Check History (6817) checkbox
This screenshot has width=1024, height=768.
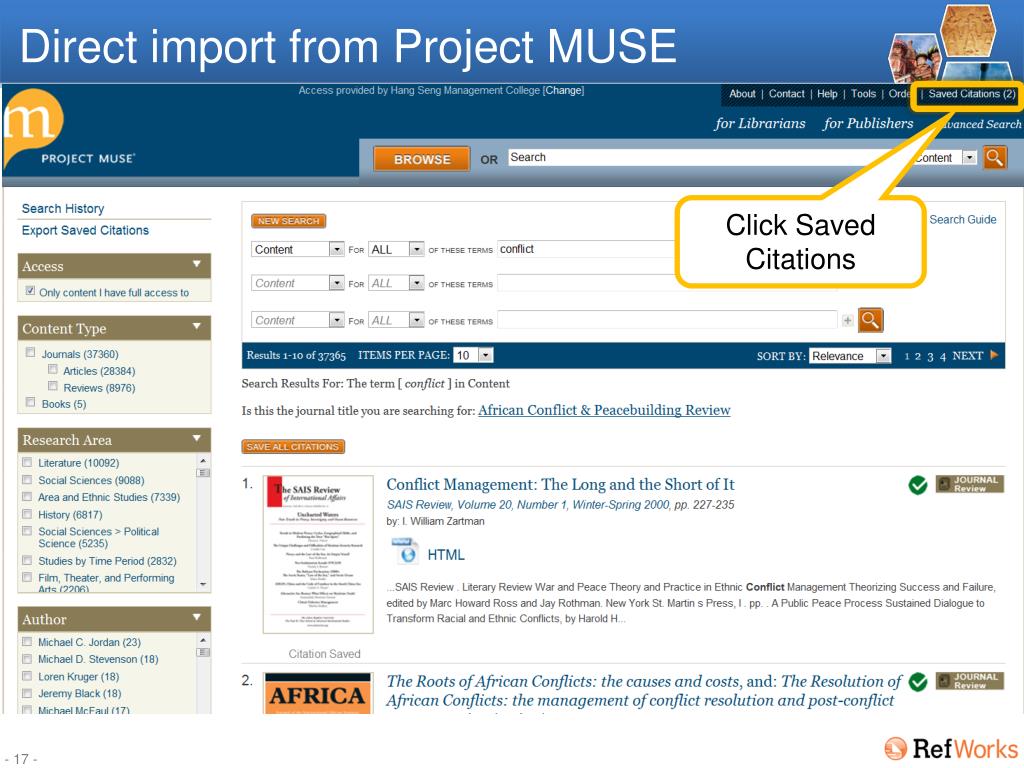(27, 514)
